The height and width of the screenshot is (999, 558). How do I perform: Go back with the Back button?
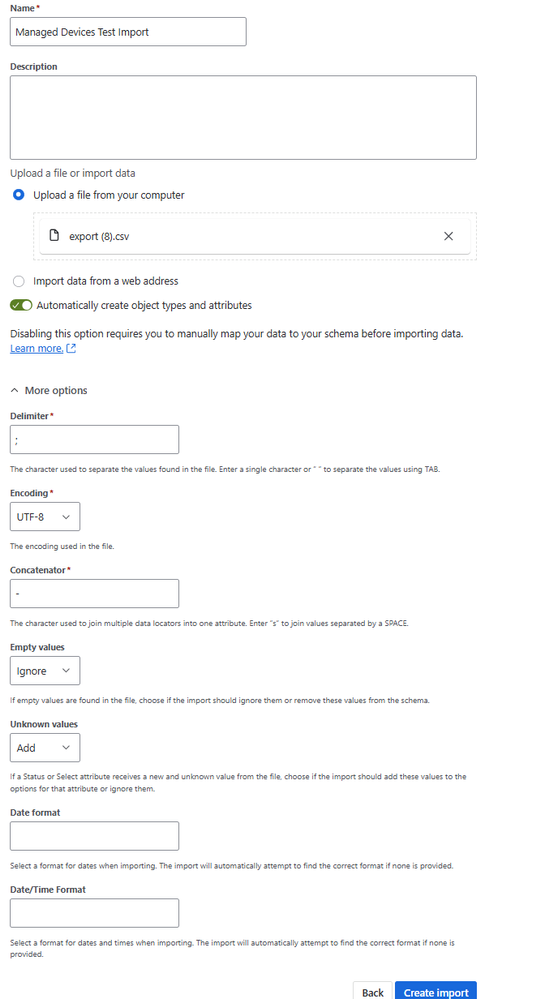pos(373,991)
